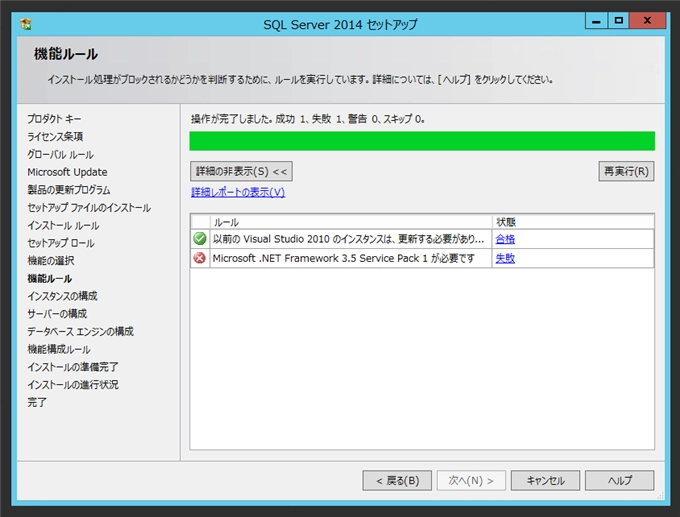680x517 pixels.
Task: Open the 失敗 status link
Action: (x=505, y=258)
